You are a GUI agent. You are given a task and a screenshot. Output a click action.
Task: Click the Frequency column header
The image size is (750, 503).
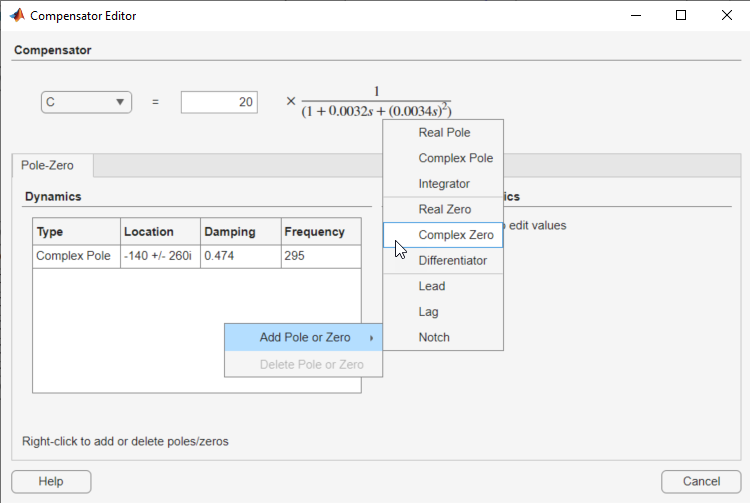314,232
